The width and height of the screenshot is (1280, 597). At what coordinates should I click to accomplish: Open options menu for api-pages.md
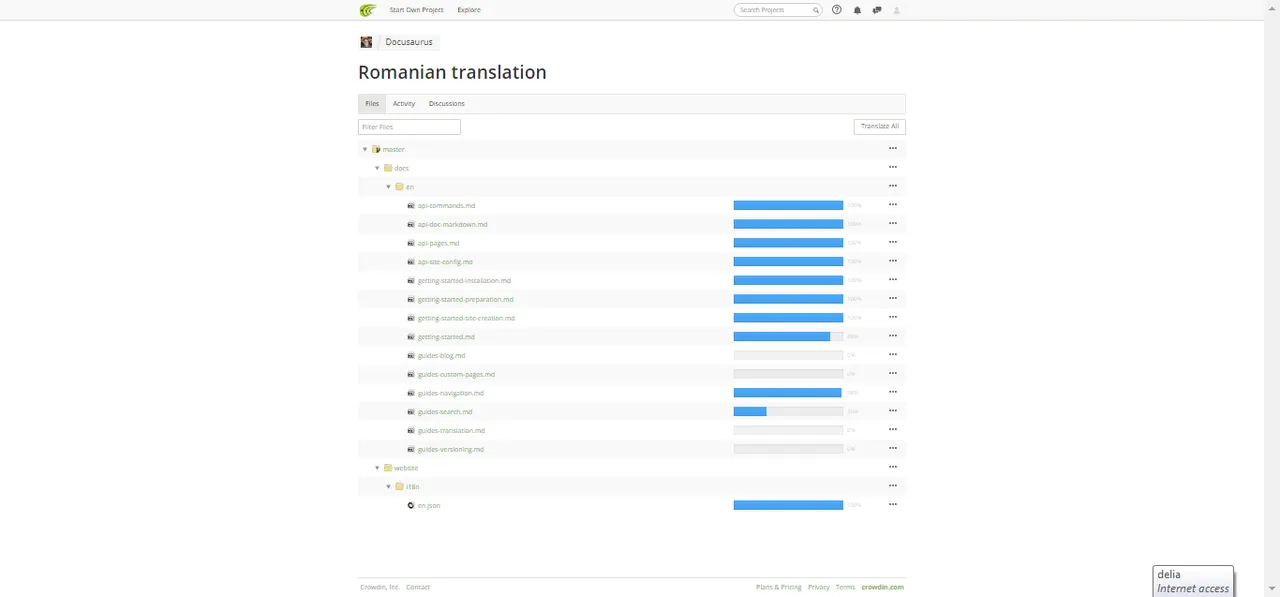pos(893,242)
